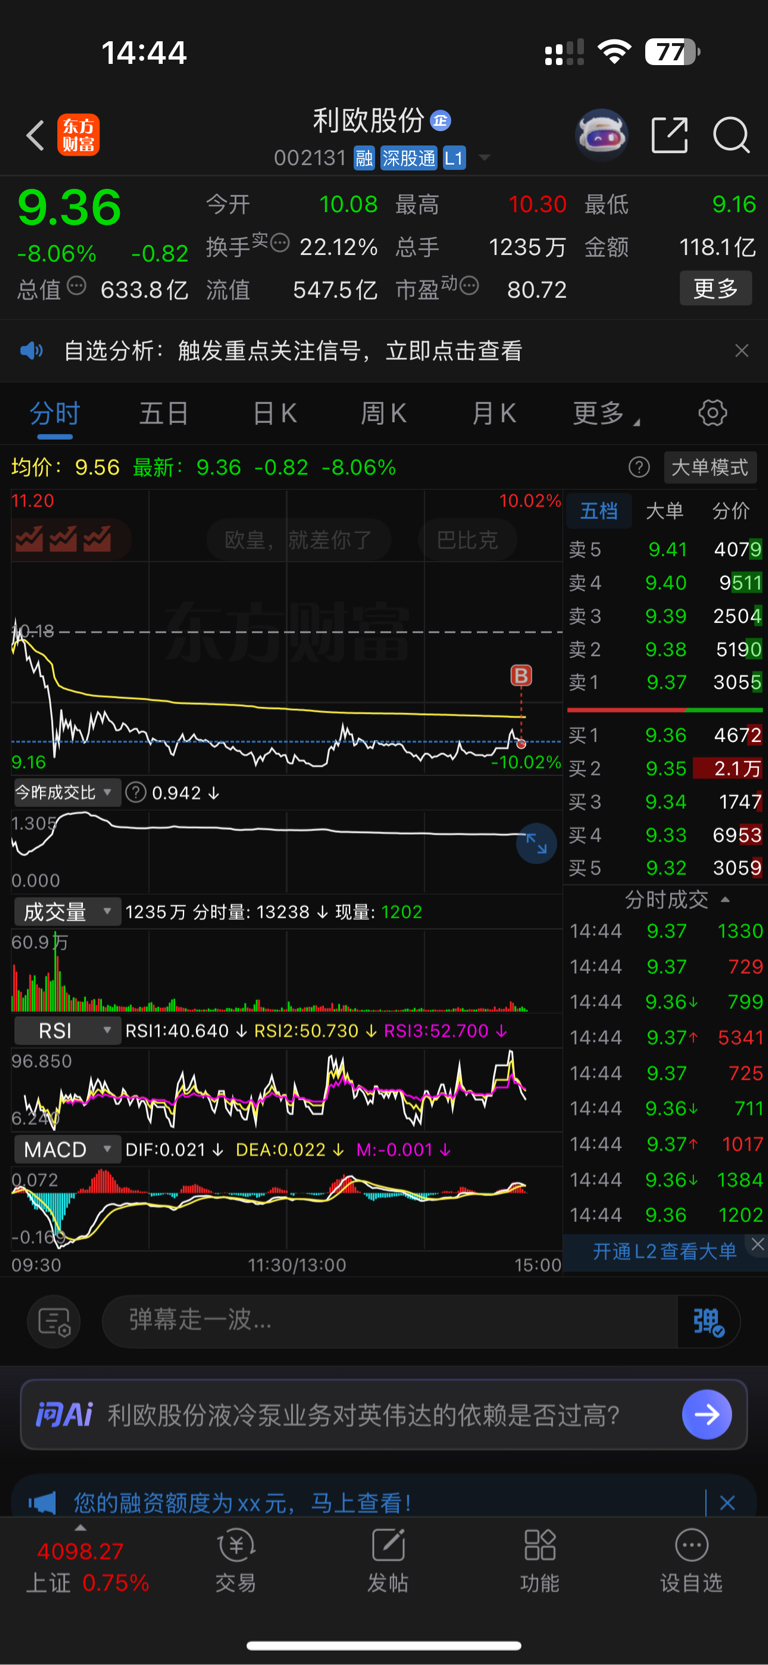Open the 功能 functions menu
Viewport: 768px width, 1665px height.
540,1560
